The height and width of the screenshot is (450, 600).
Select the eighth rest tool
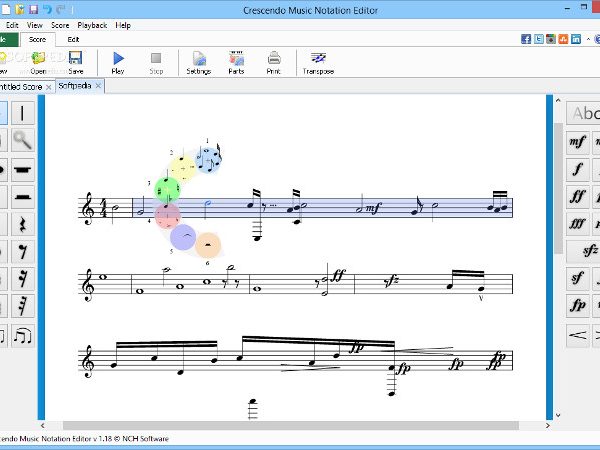point(23,251)
